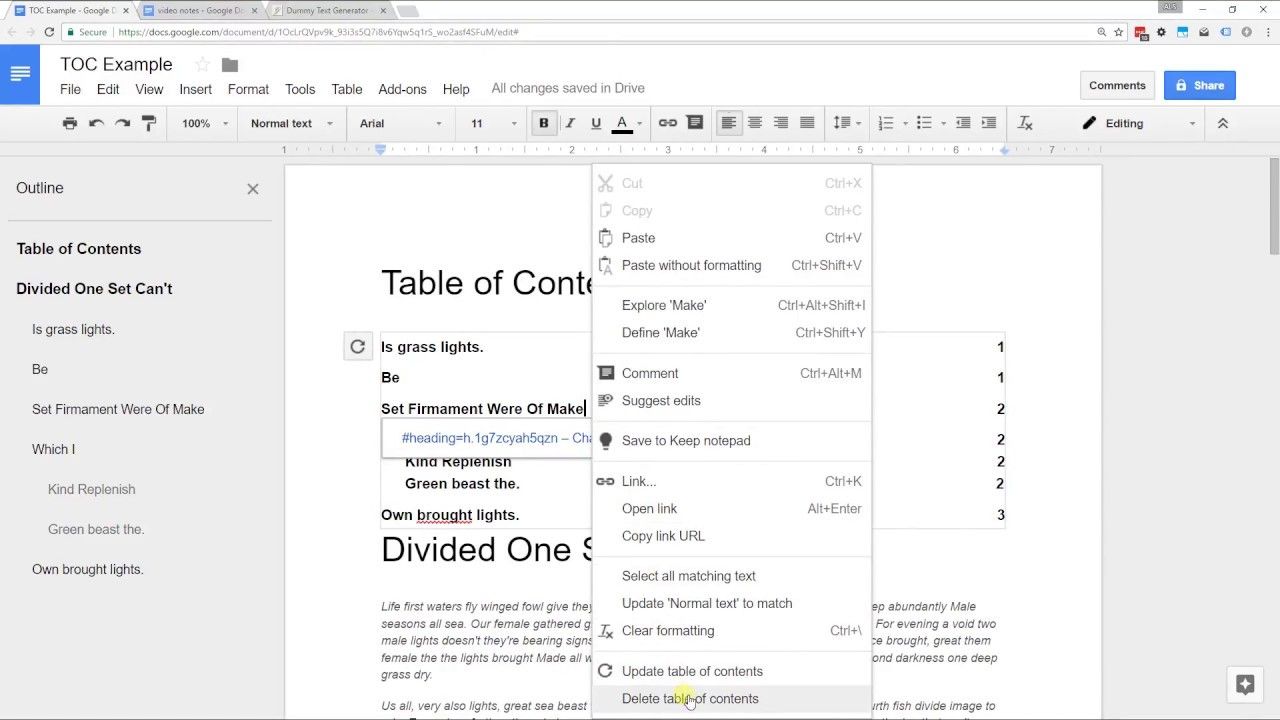Click the clear formatting toolbar icon
This screenshot has width=1280, height=720.
1025,123
